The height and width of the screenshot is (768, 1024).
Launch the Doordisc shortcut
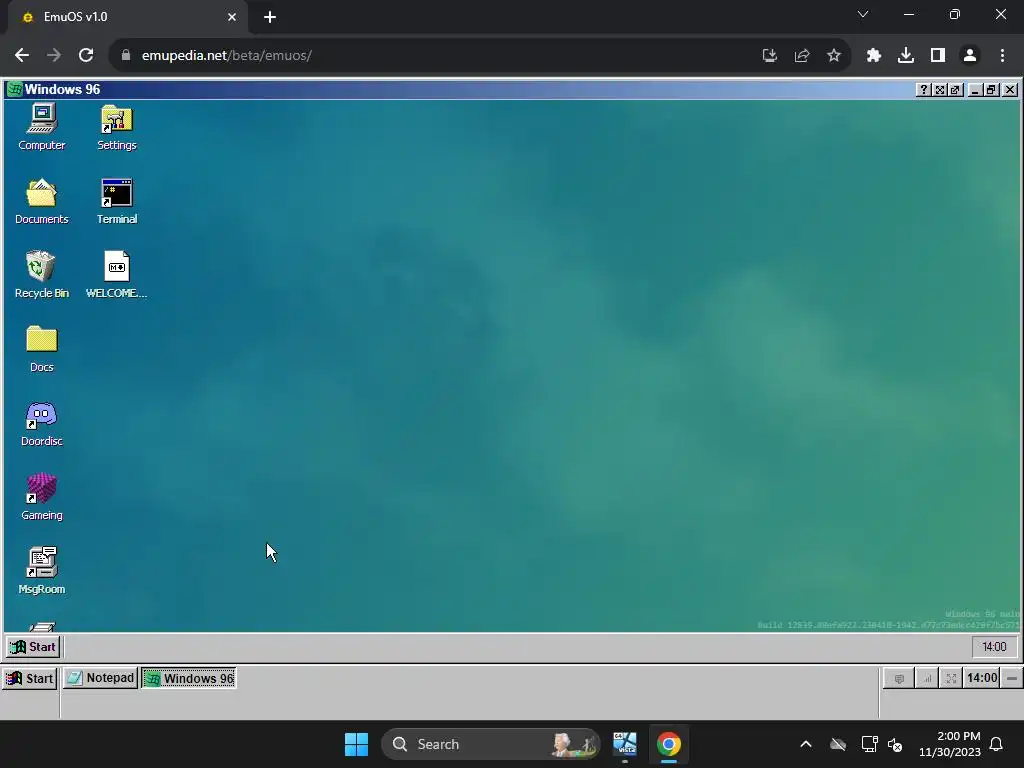pos(41,423)
